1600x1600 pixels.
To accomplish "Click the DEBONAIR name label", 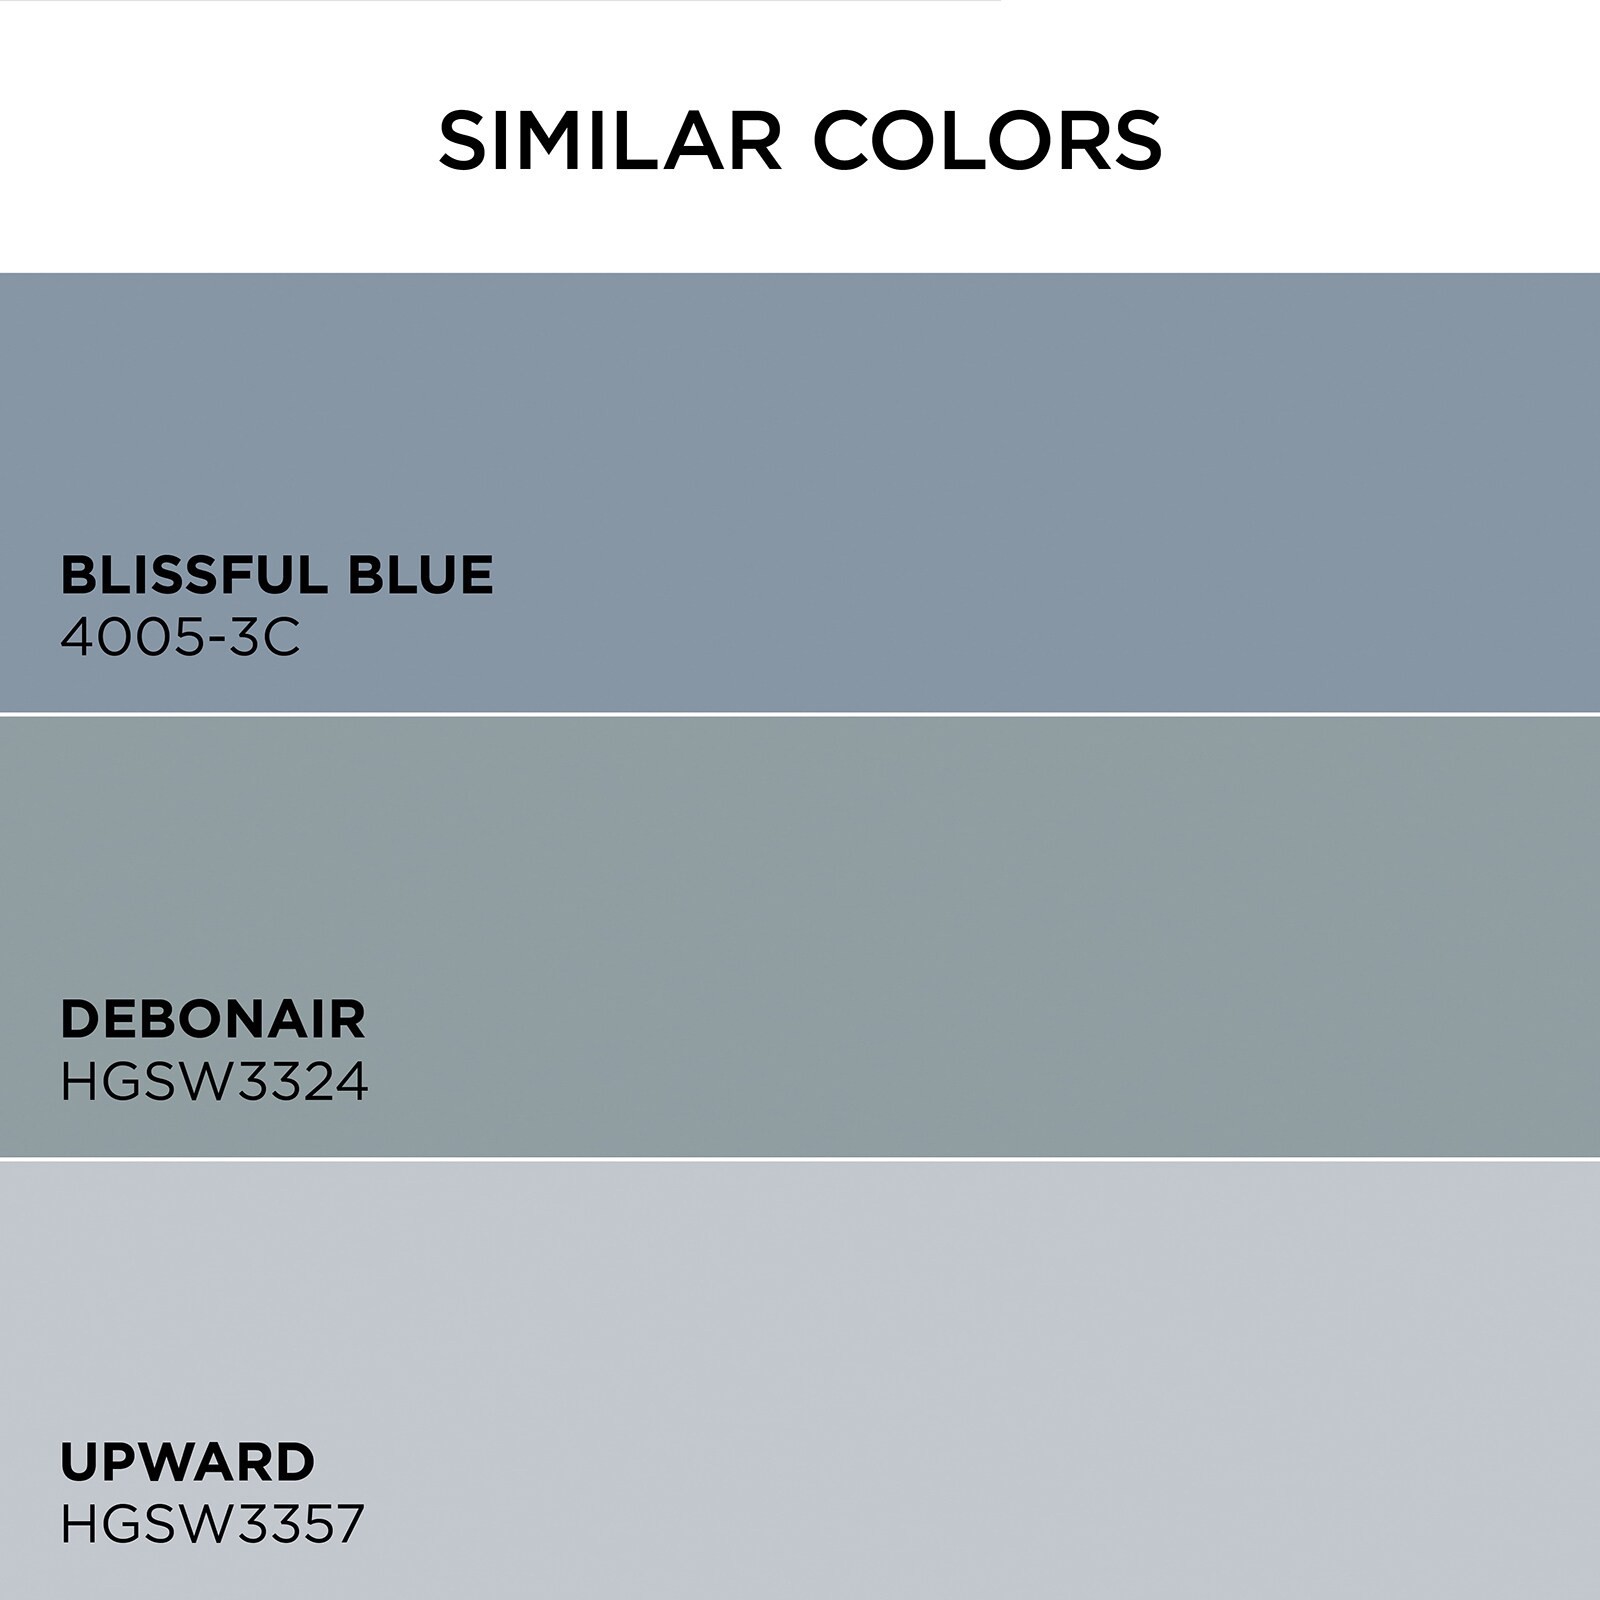I will point(213,1019).
